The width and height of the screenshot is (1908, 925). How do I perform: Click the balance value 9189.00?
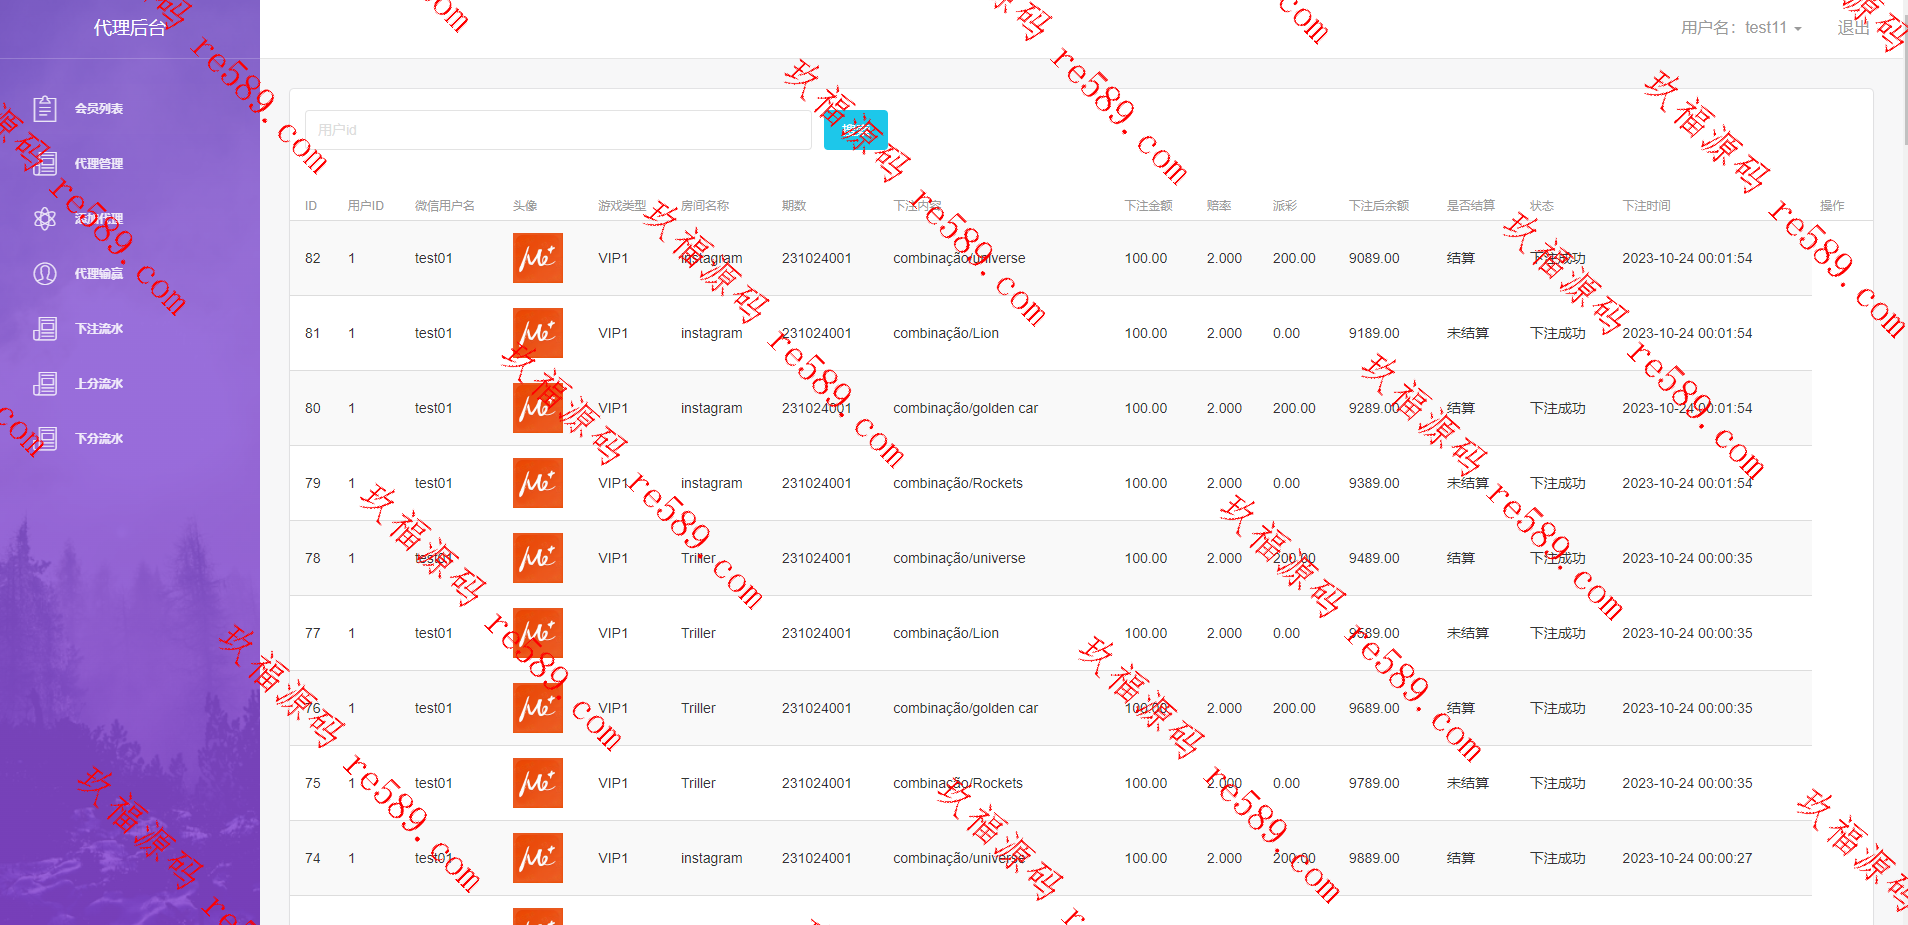[x=1374, y=333]
